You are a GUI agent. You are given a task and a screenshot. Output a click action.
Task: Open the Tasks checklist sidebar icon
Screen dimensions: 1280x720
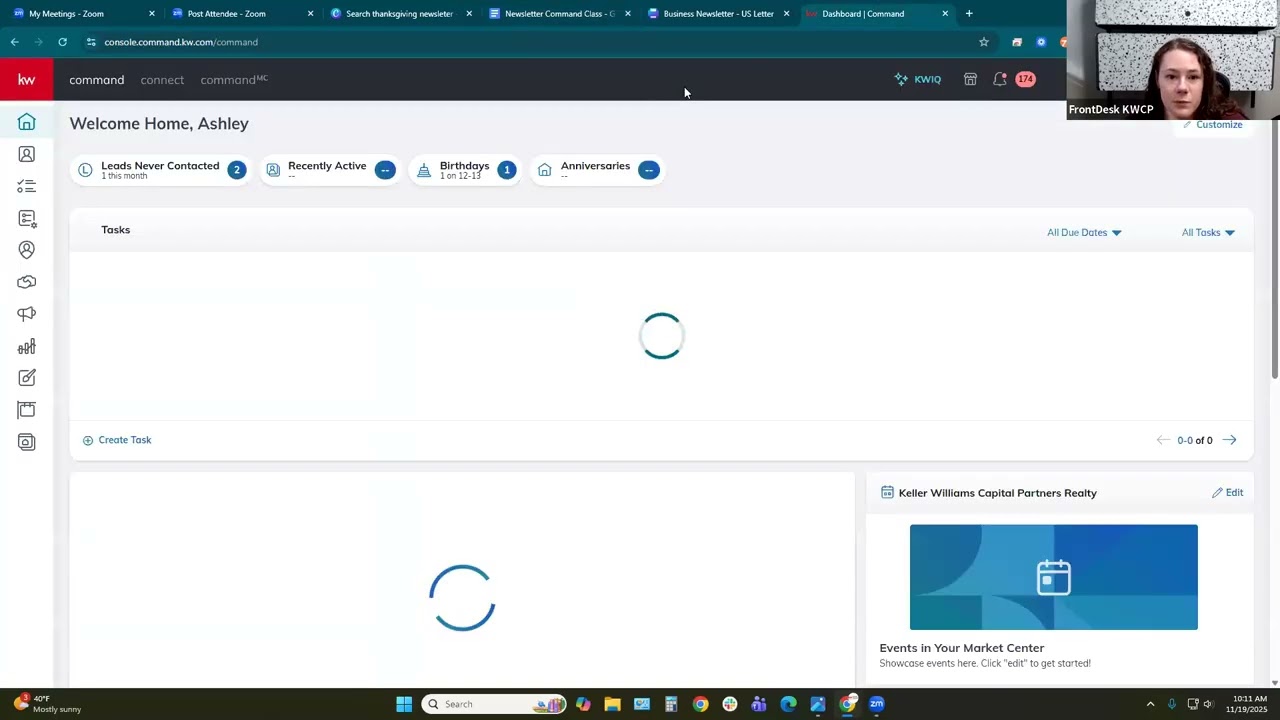click(26, 186)
